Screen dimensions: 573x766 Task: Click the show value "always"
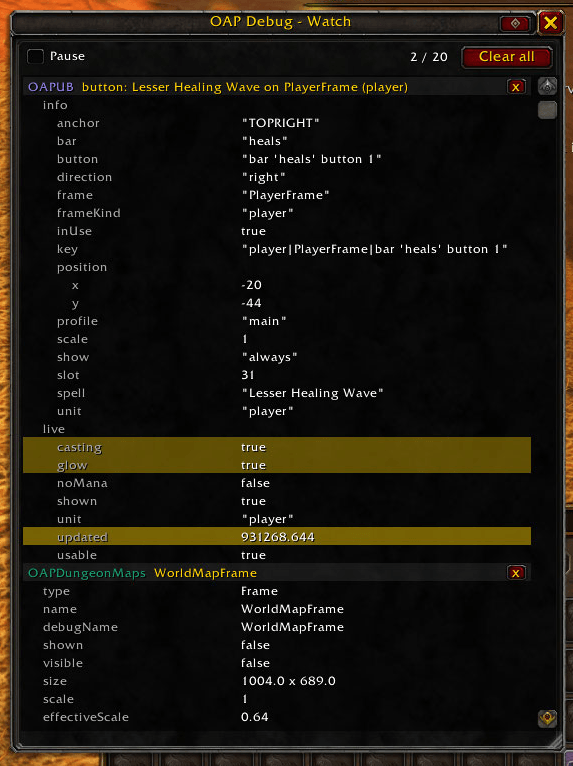(269, 357)
